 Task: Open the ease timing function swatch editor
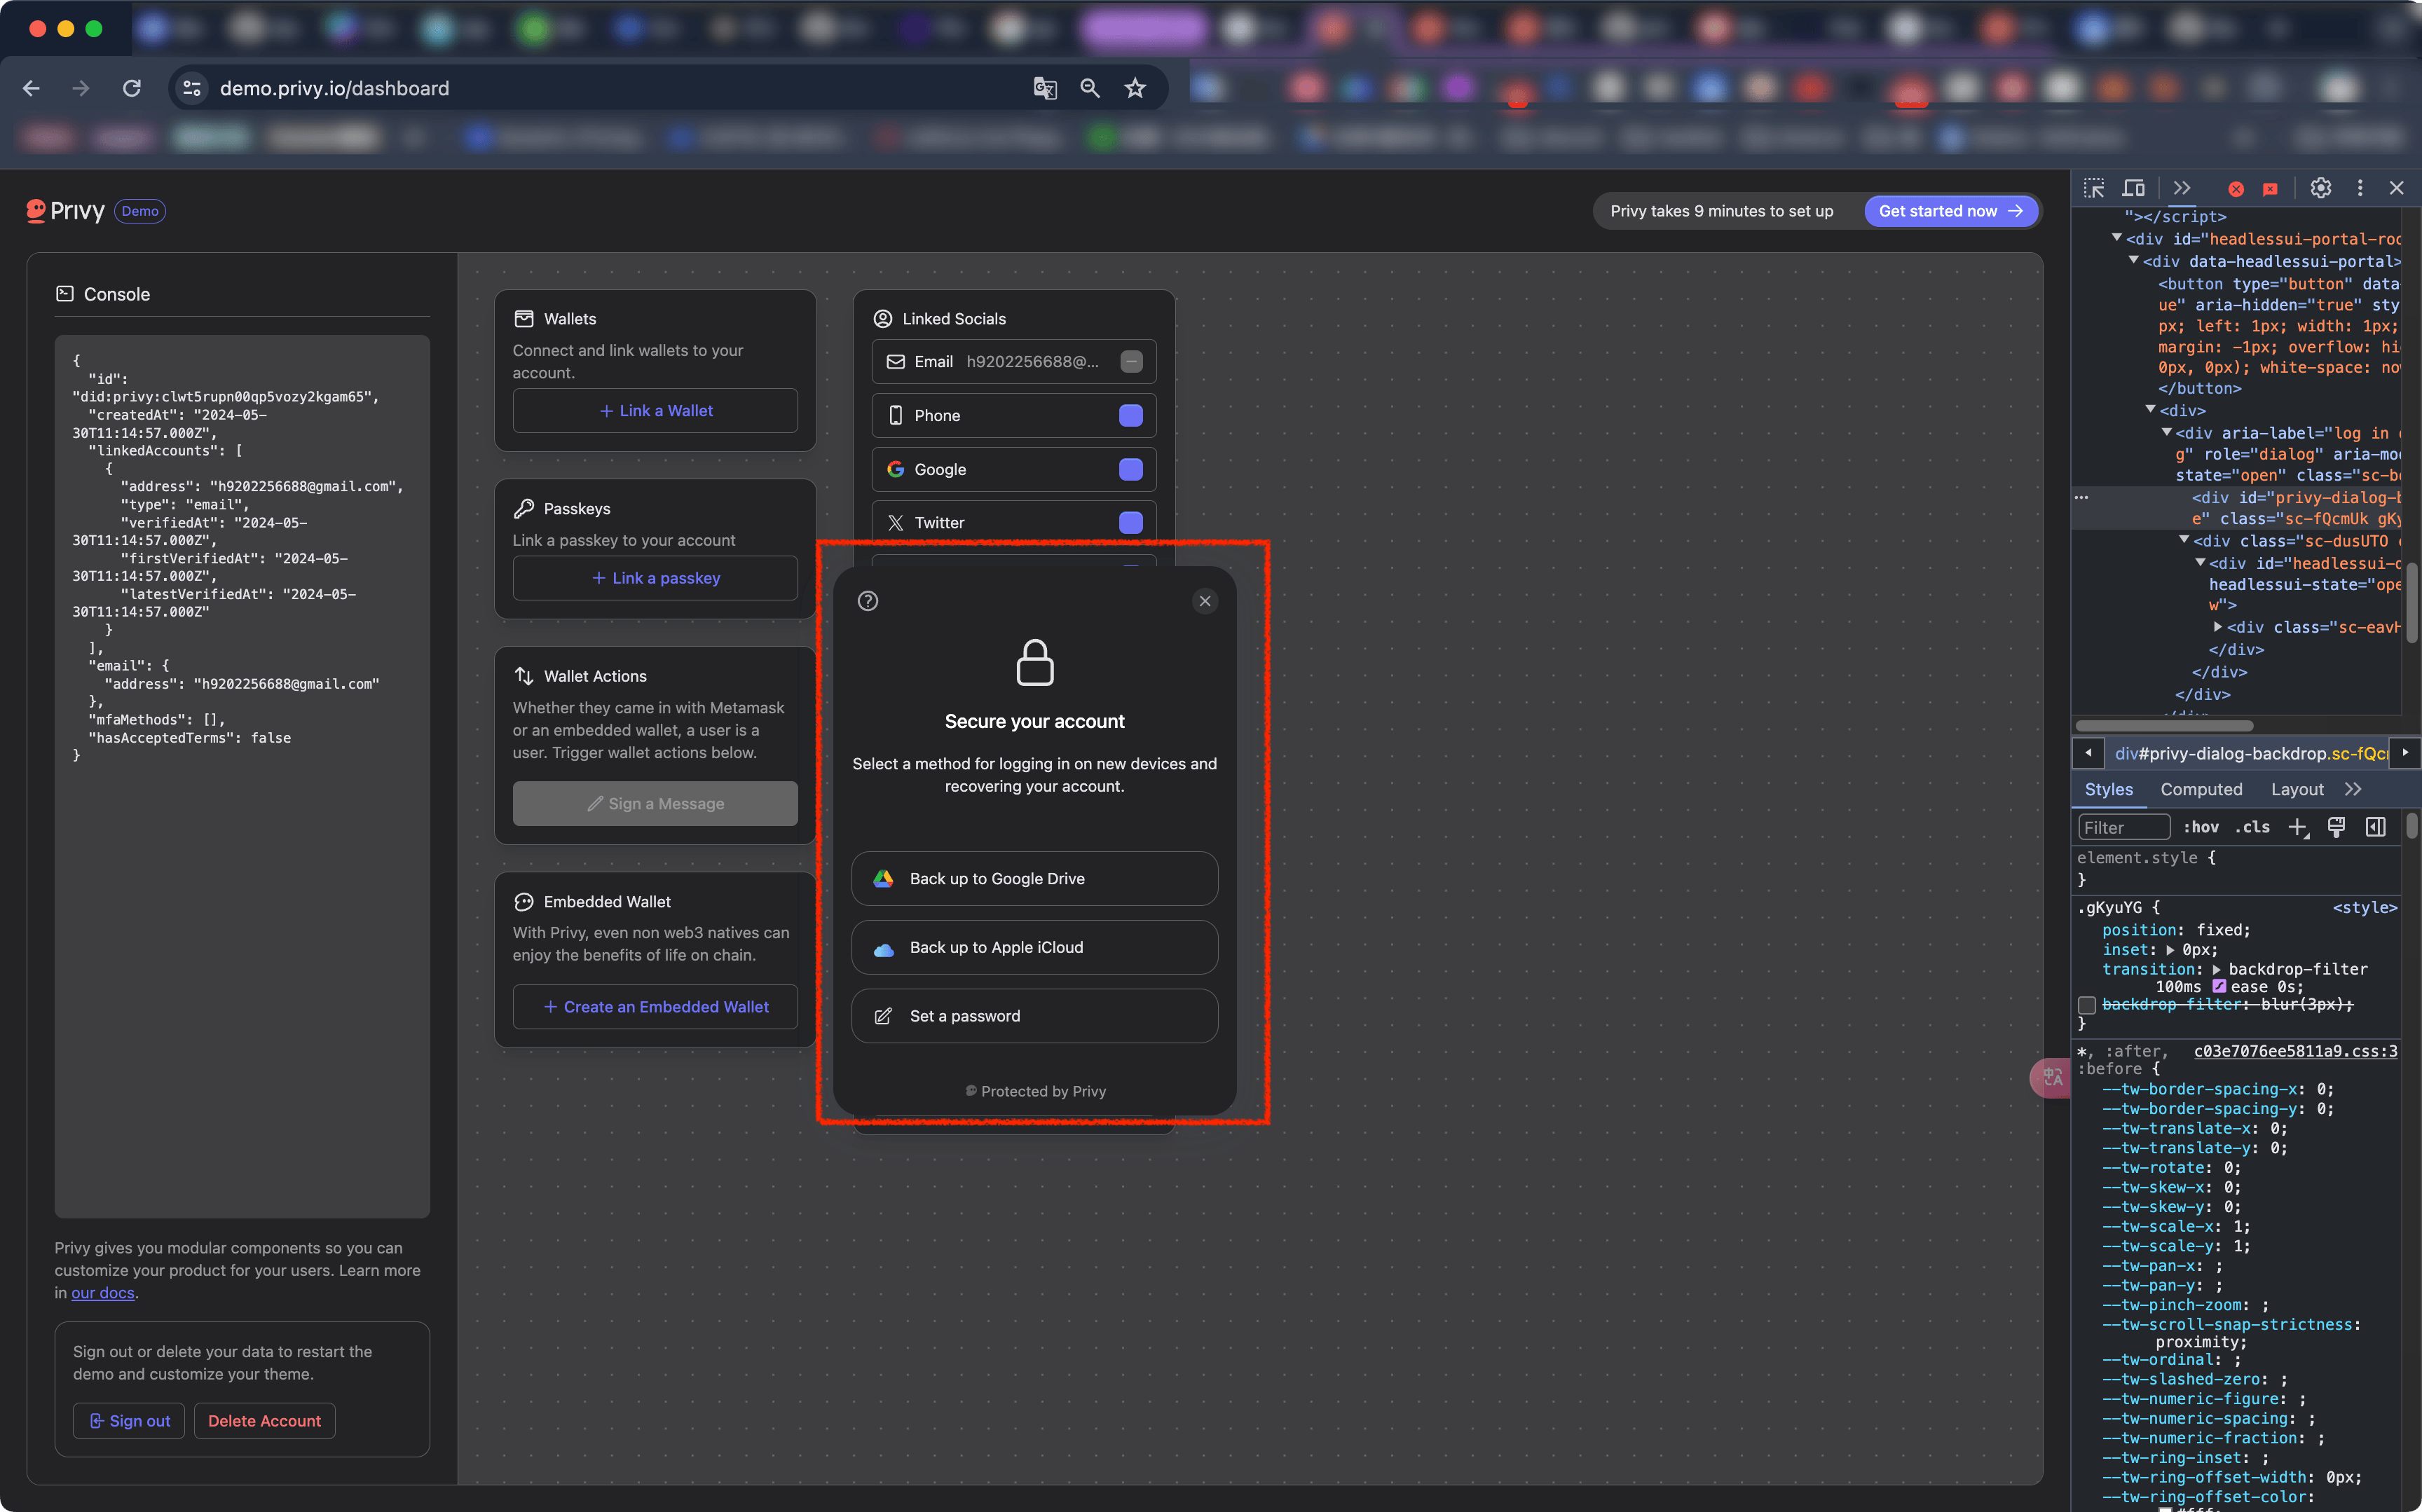point(2219,987)
